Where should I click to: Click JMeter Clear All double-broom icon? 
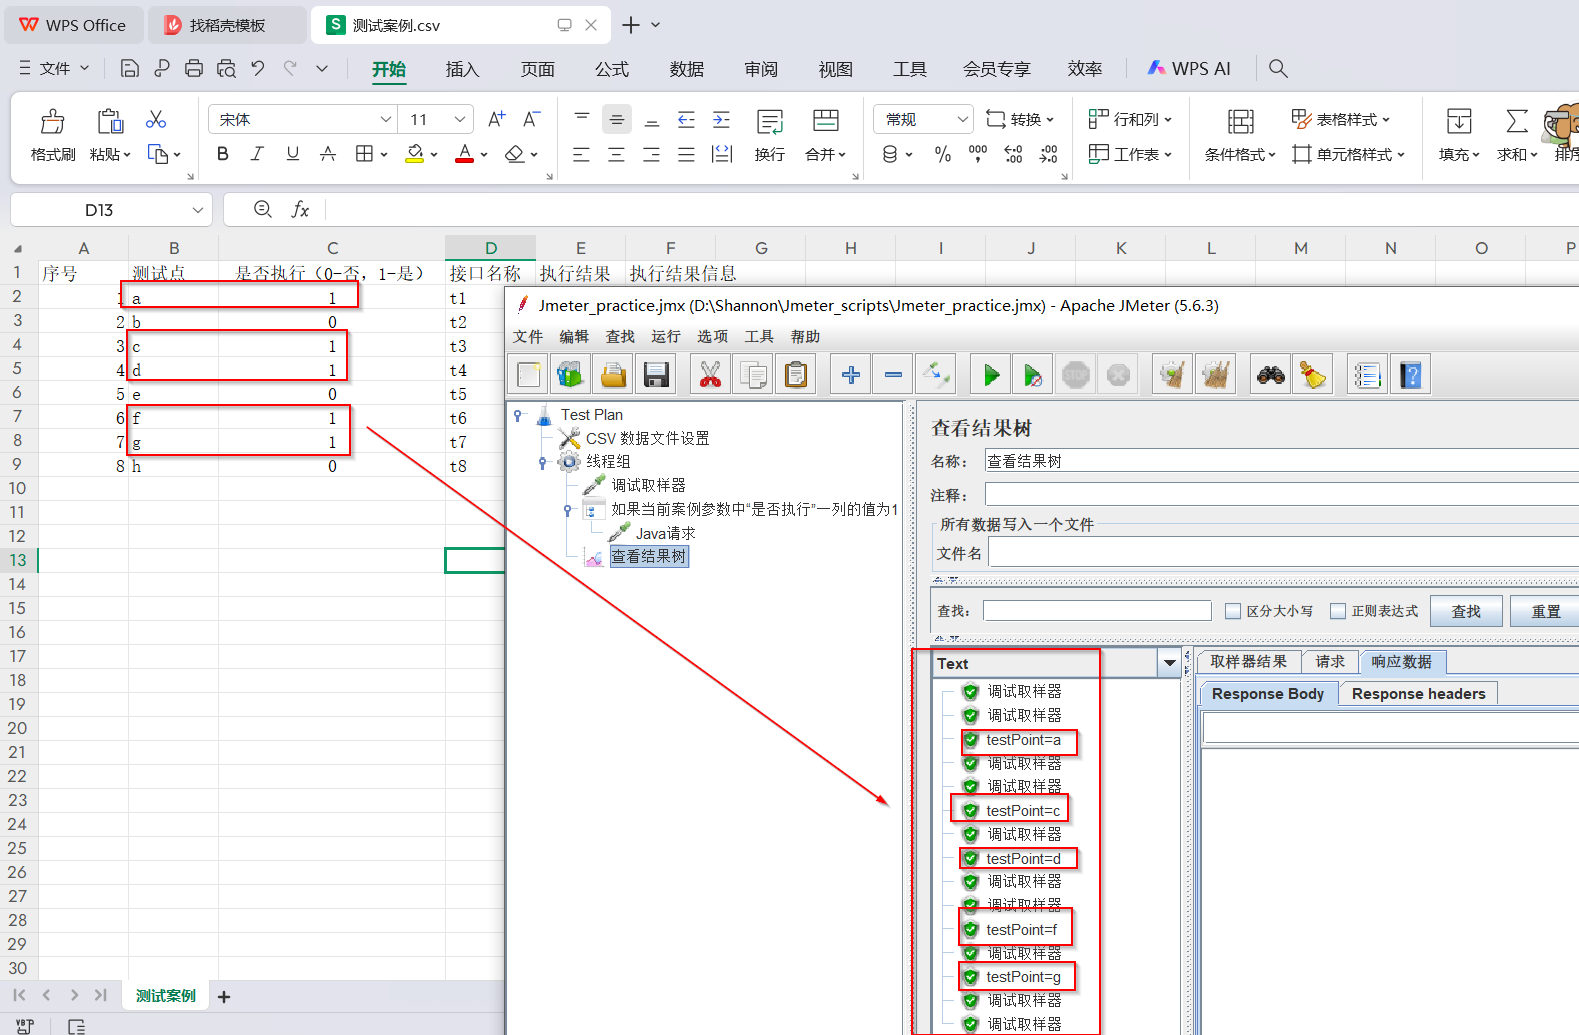click(x=1215, y=375)
